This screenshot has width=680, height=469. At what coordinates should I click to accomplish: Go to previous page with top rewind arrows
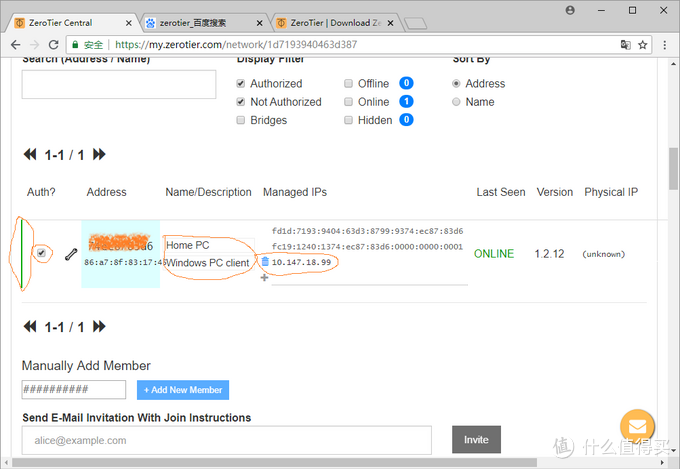coord(30,154)
